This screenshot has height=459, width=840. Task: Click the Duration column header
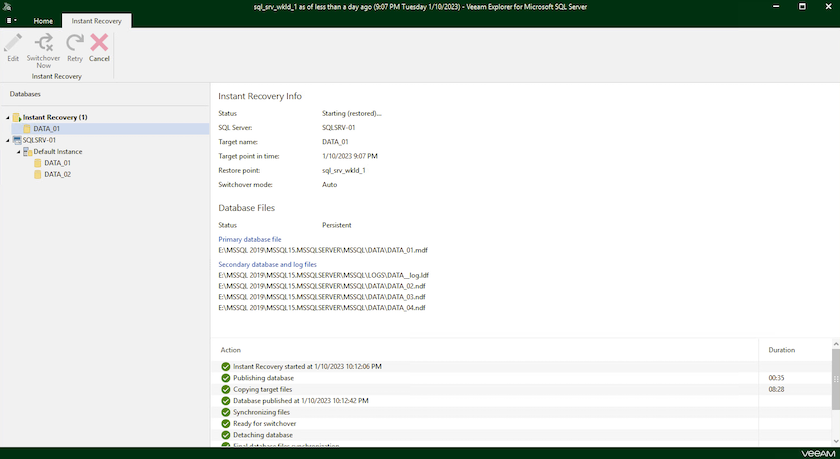pos(781,350)
